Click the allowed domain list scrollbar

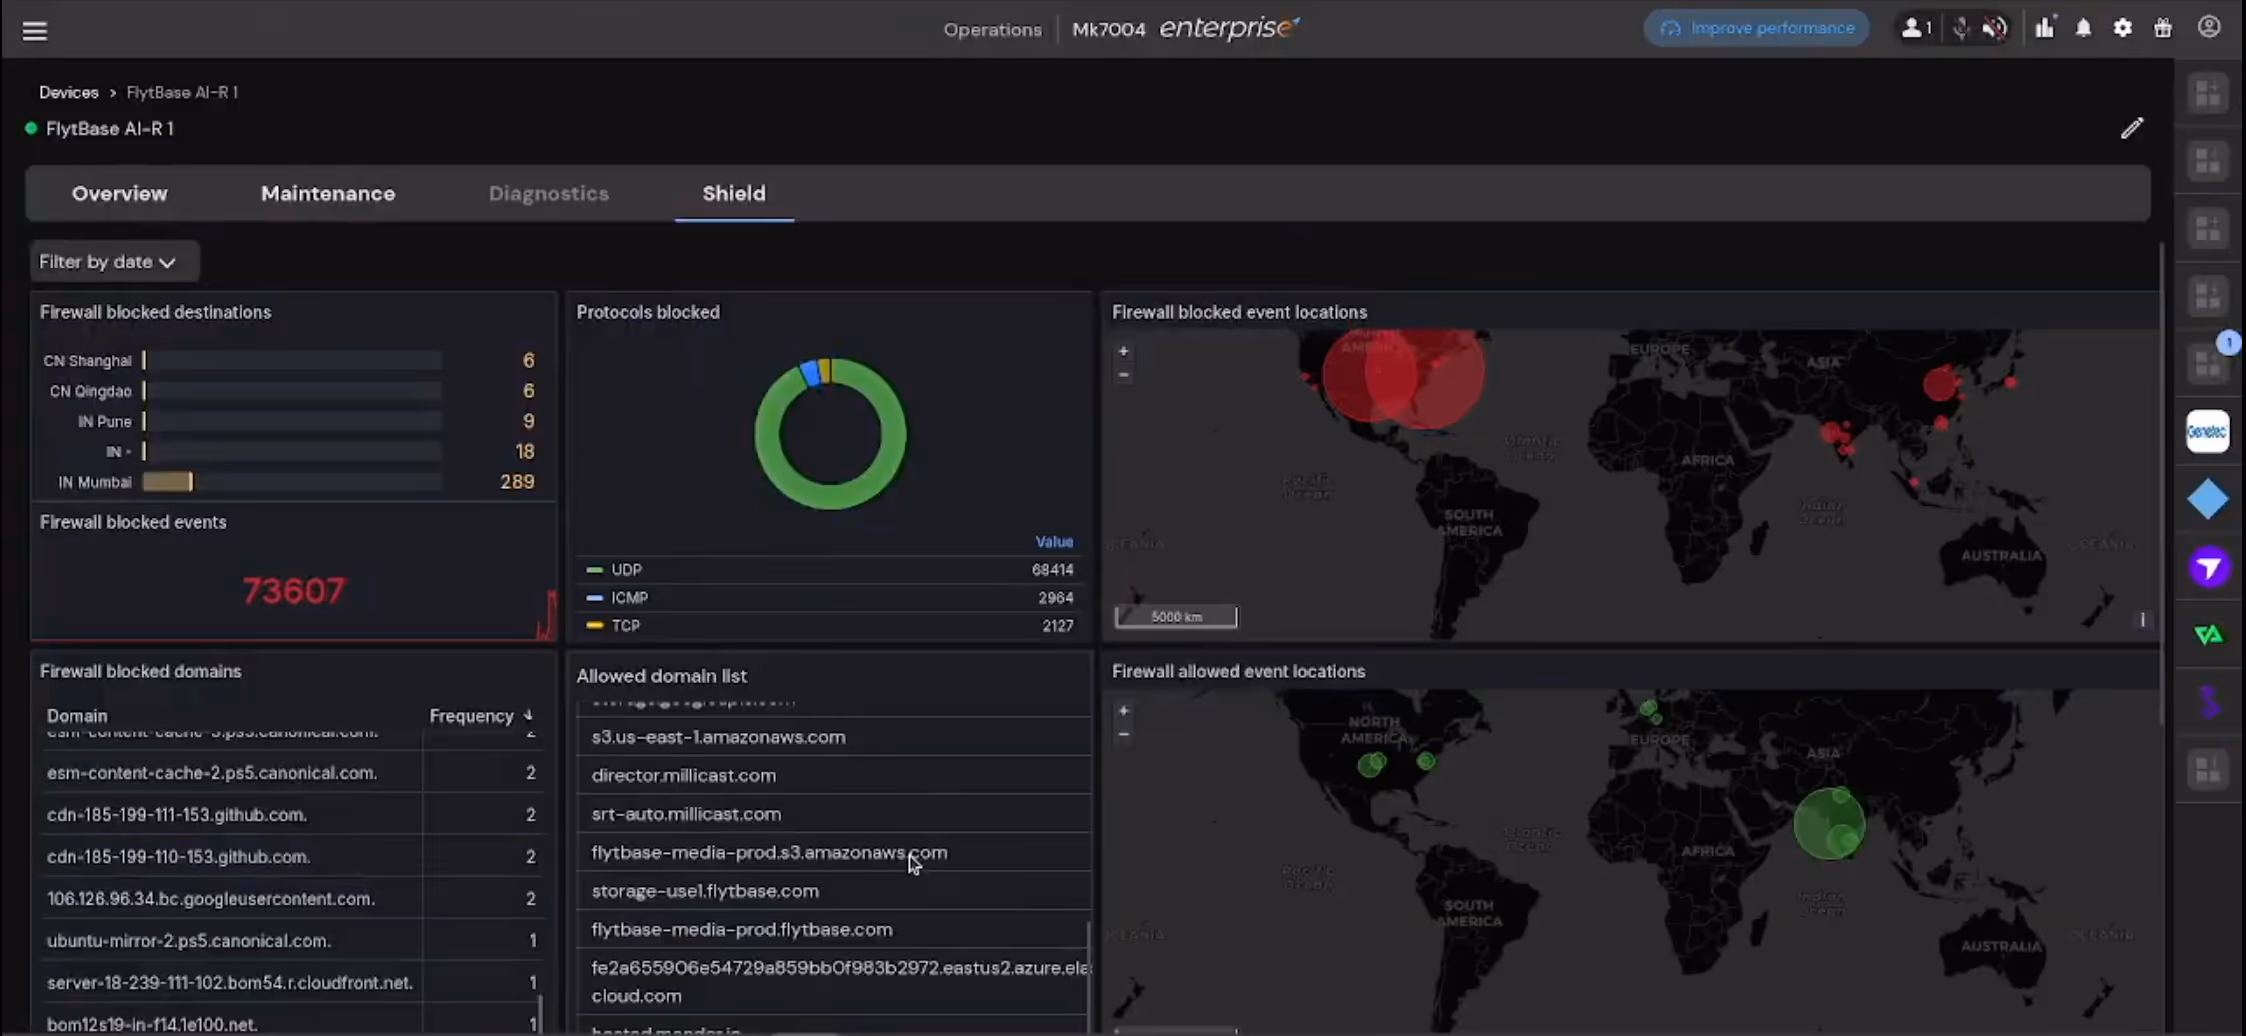click(1088, 975)
